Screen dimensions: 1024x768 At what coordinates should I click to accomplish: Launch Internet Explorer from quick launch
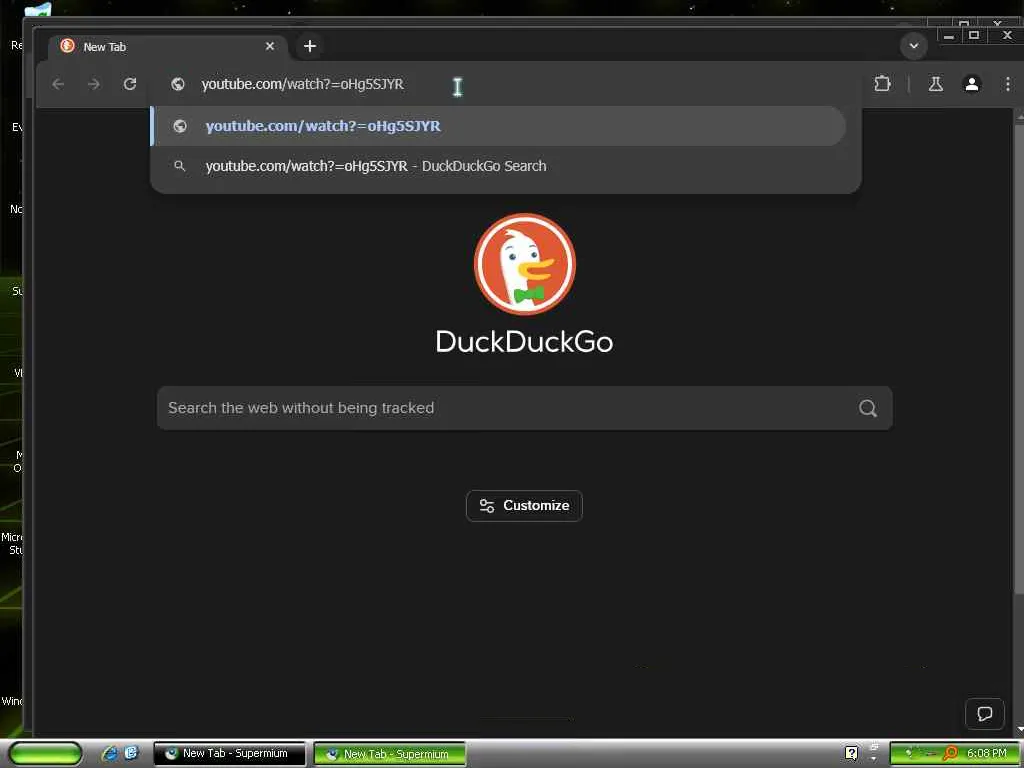(110, 753)
